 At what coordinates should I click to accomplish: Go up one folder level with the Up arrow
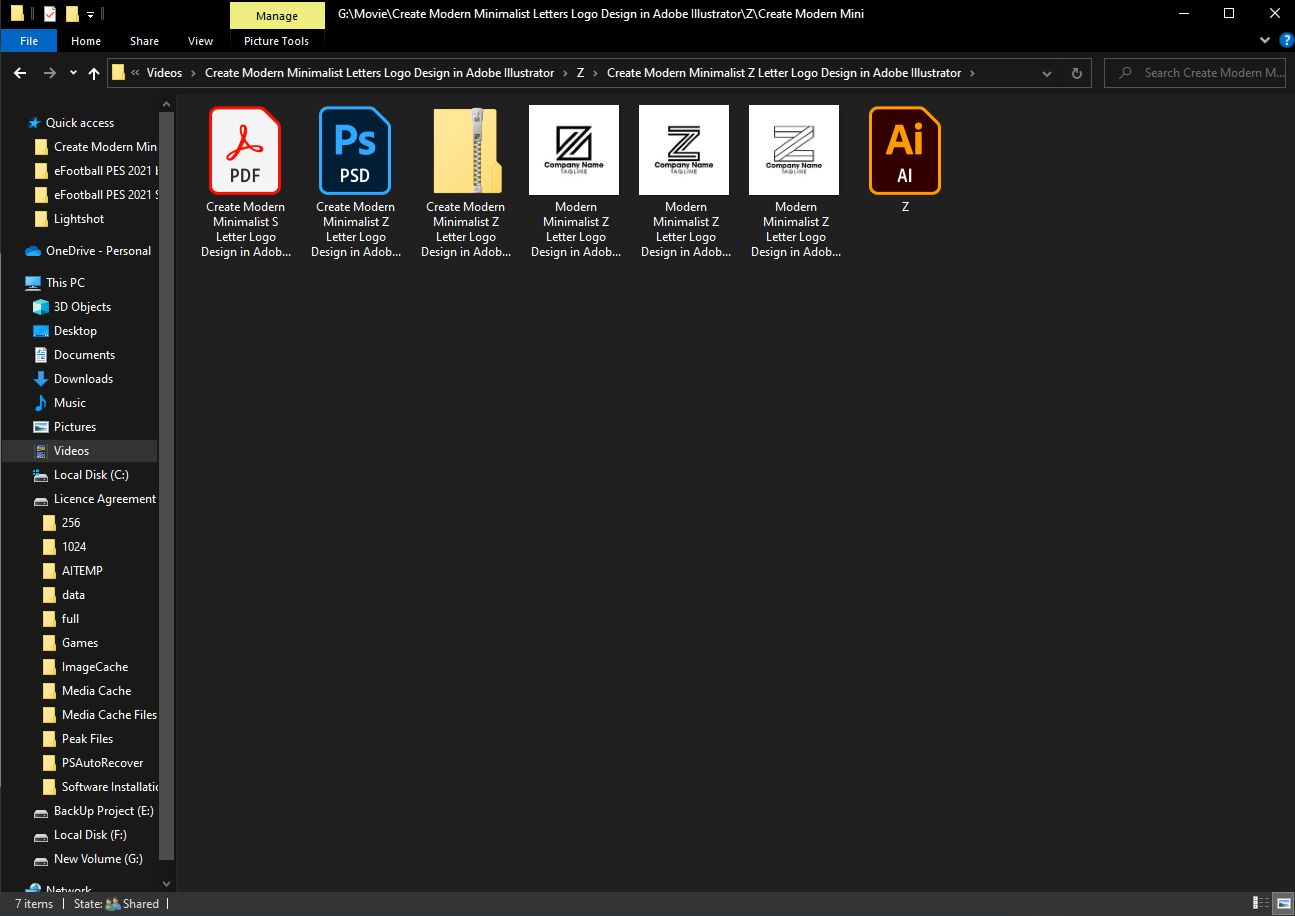click(94, 73)
